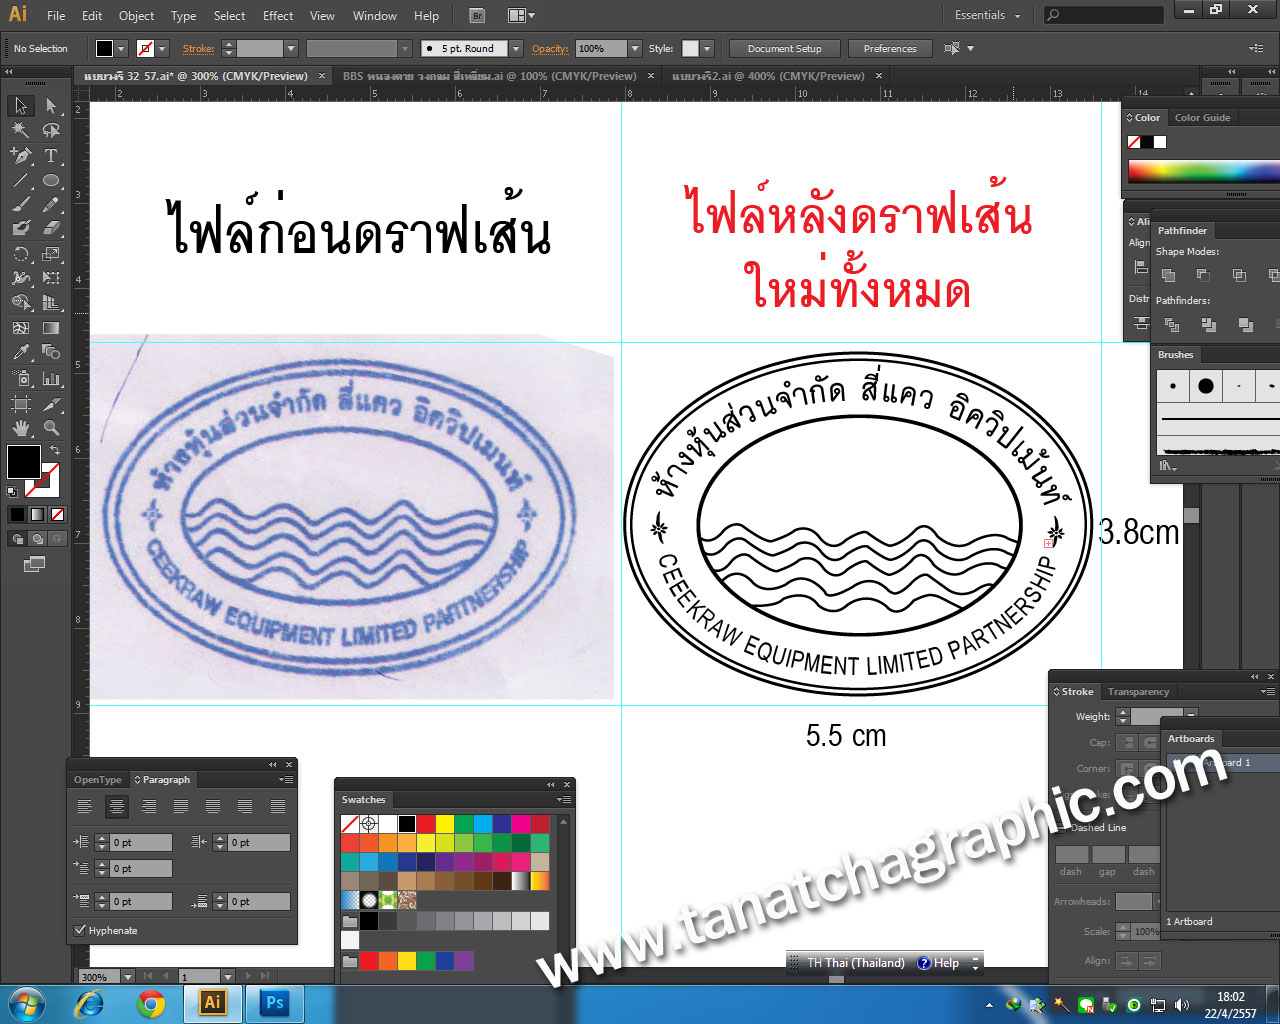Click Swap Fill and Stroke arrow
Viewport: 1280px width, 1024px height.
pyautogui.click(x=55, y=451)
